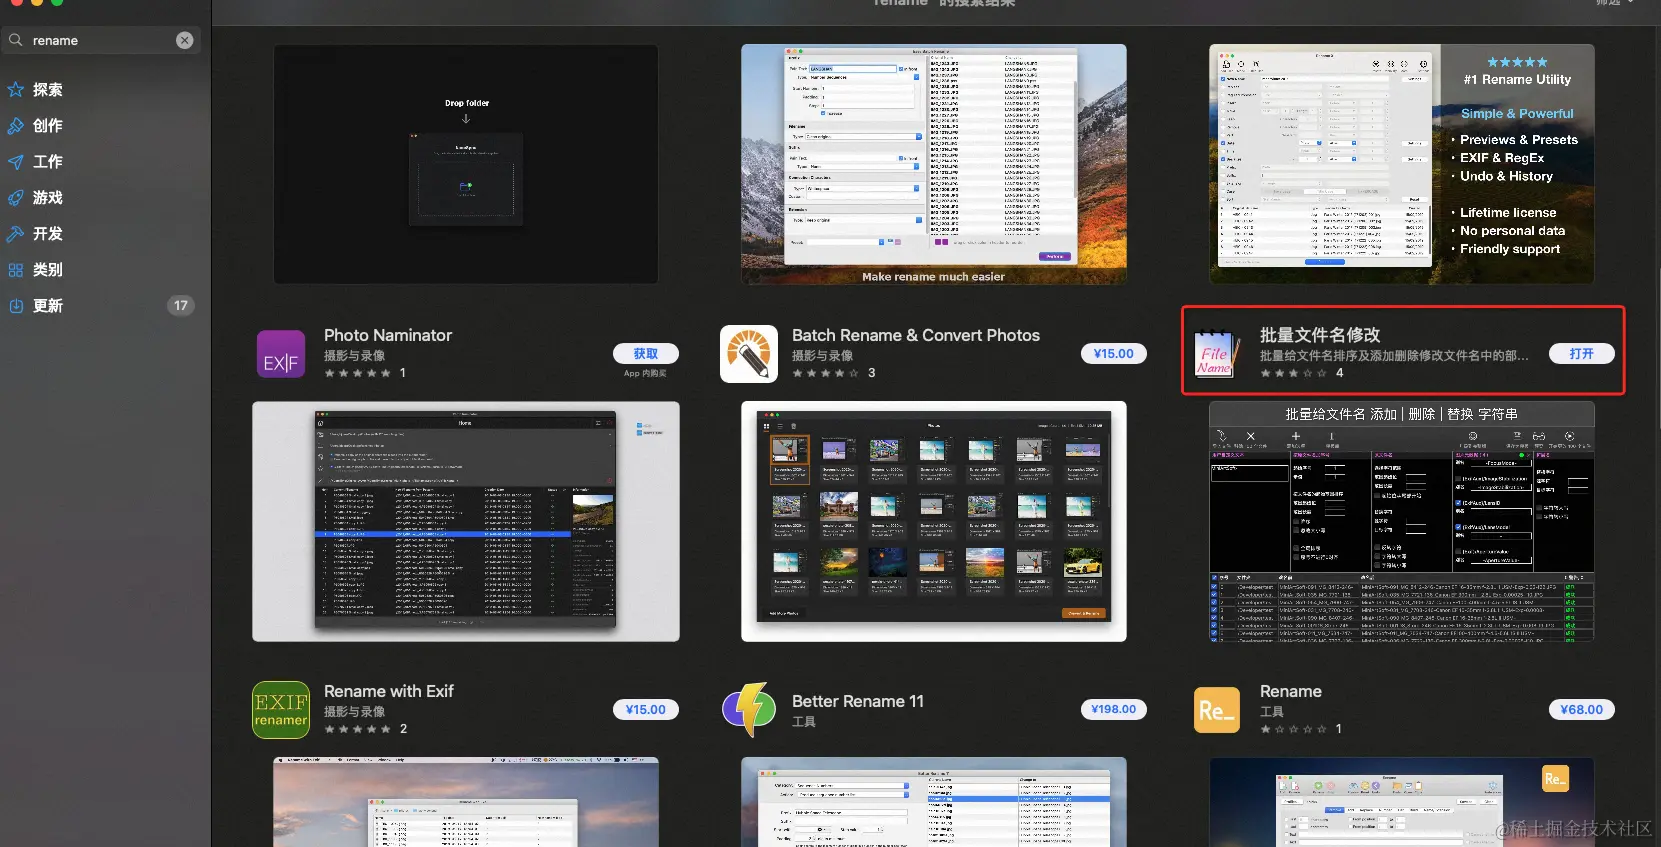Open the Batch Rename & Convert Photos icon
1661x847 pixels.
click(749, 354)
